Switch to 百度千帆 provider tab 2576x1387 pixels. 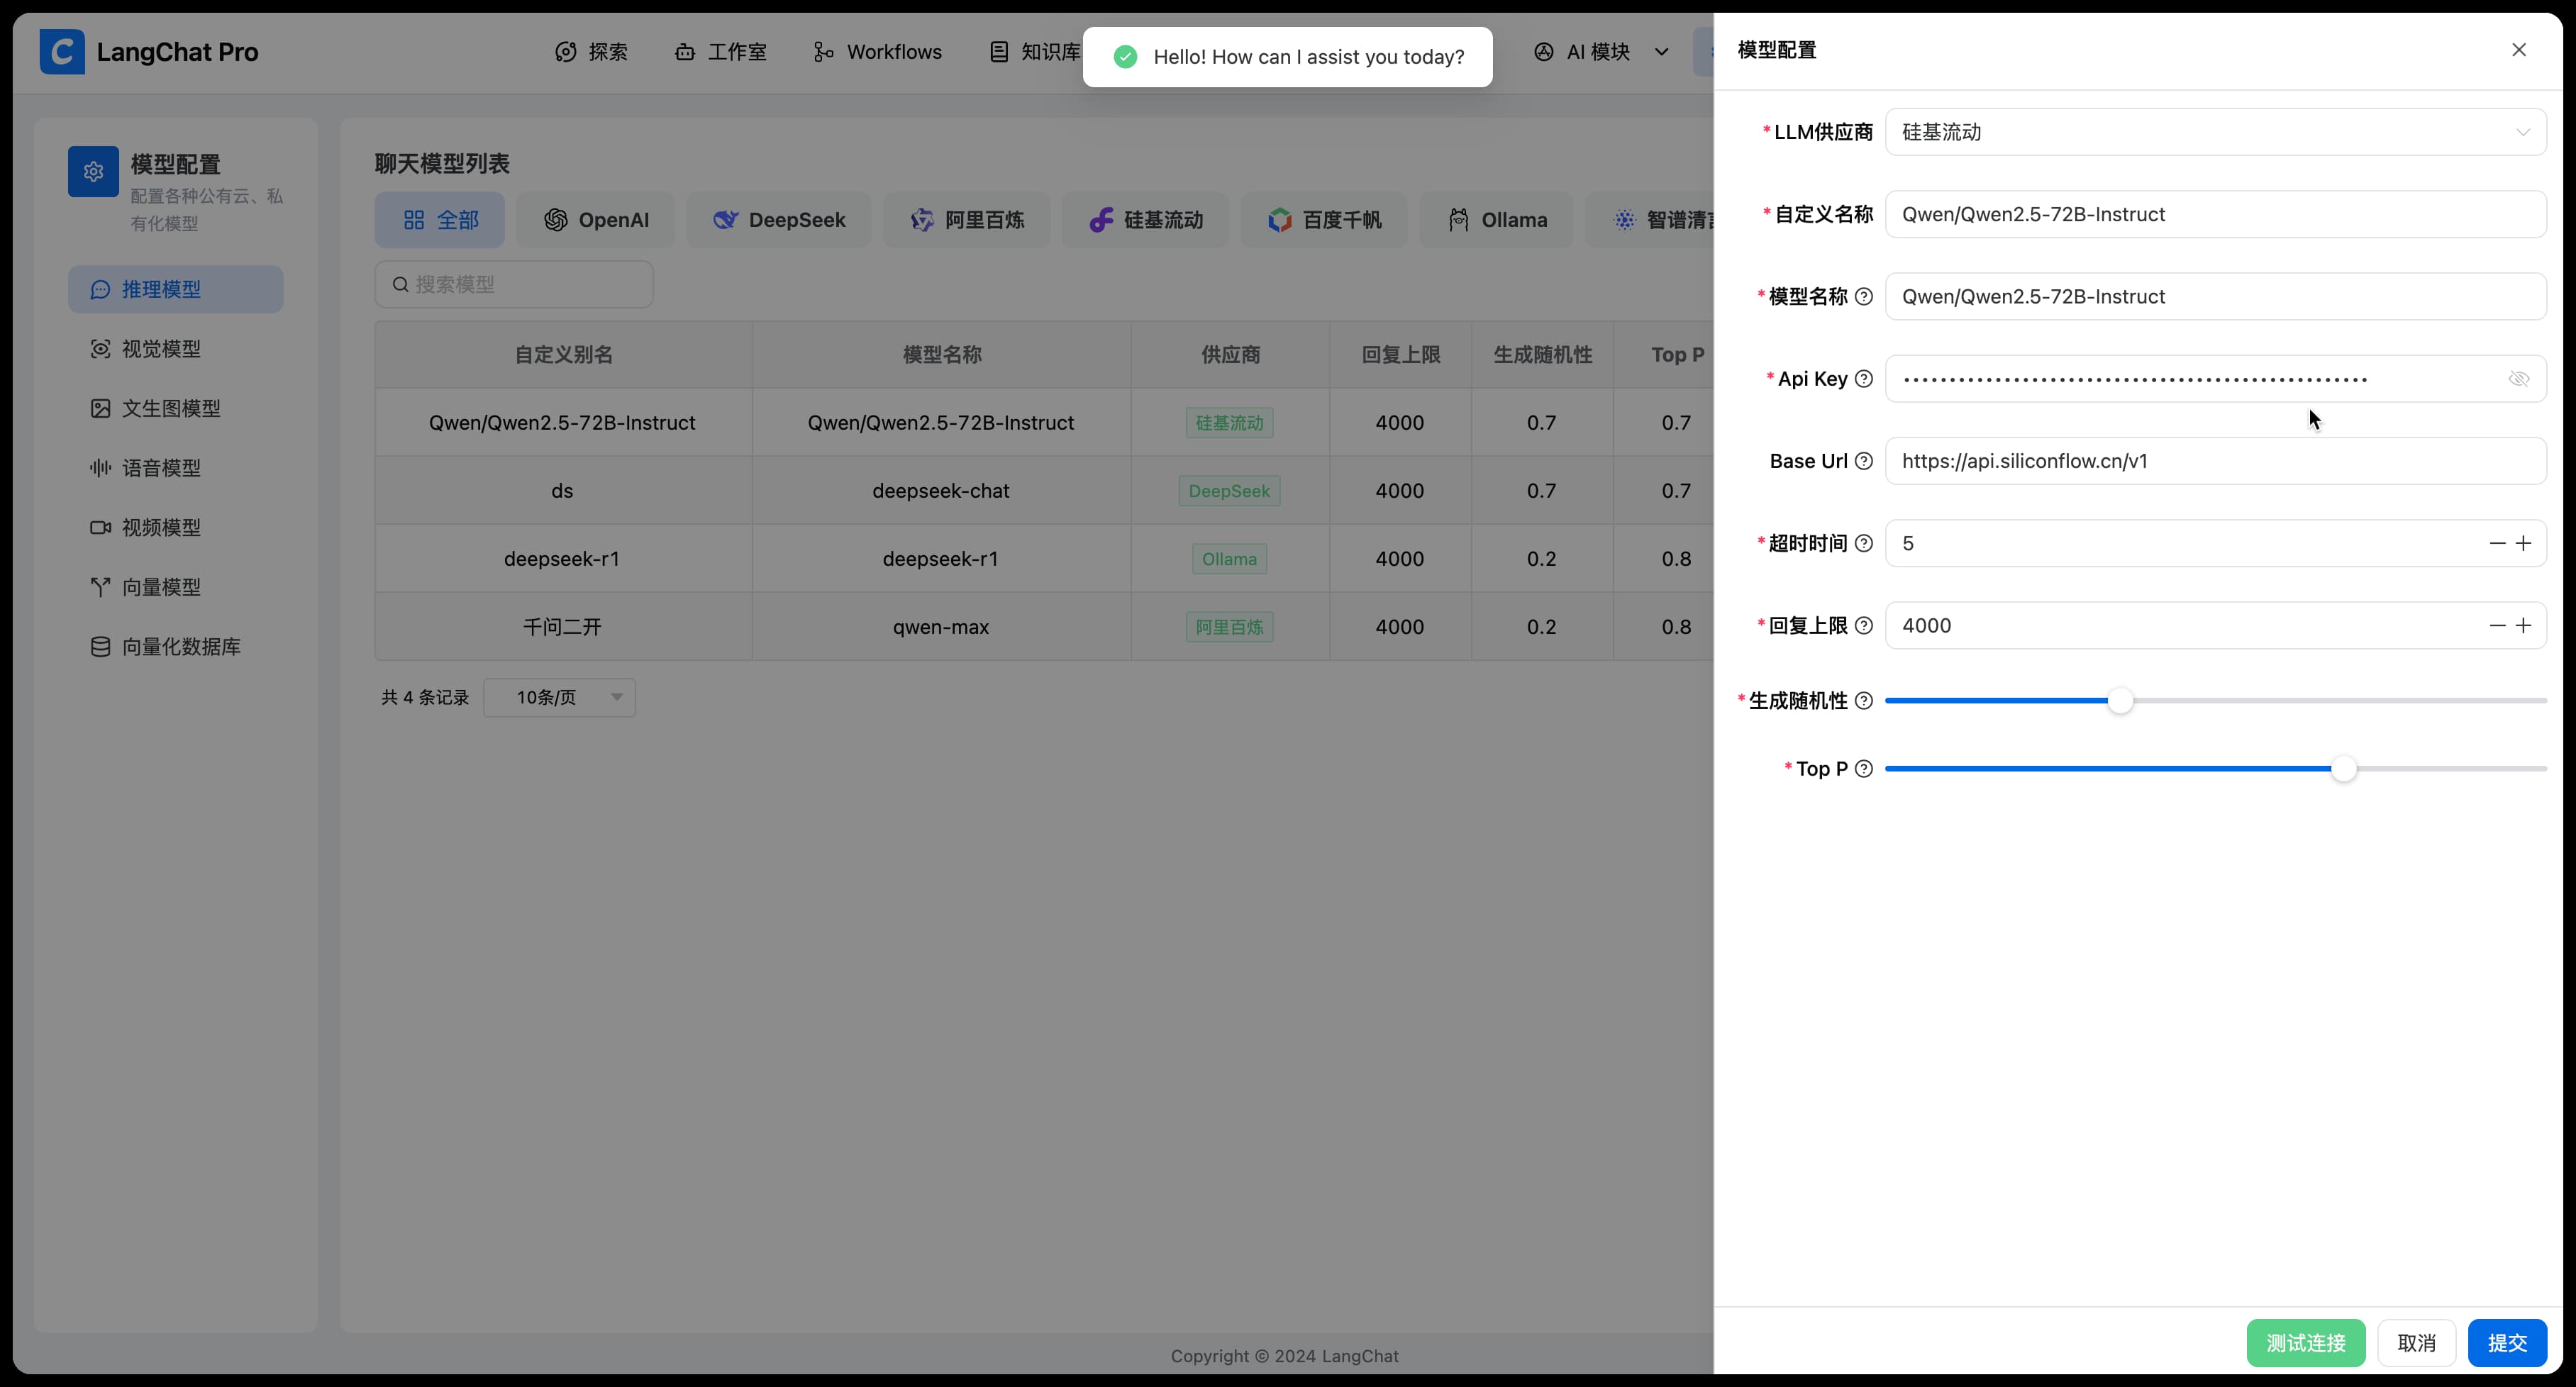coord(1324,220)
